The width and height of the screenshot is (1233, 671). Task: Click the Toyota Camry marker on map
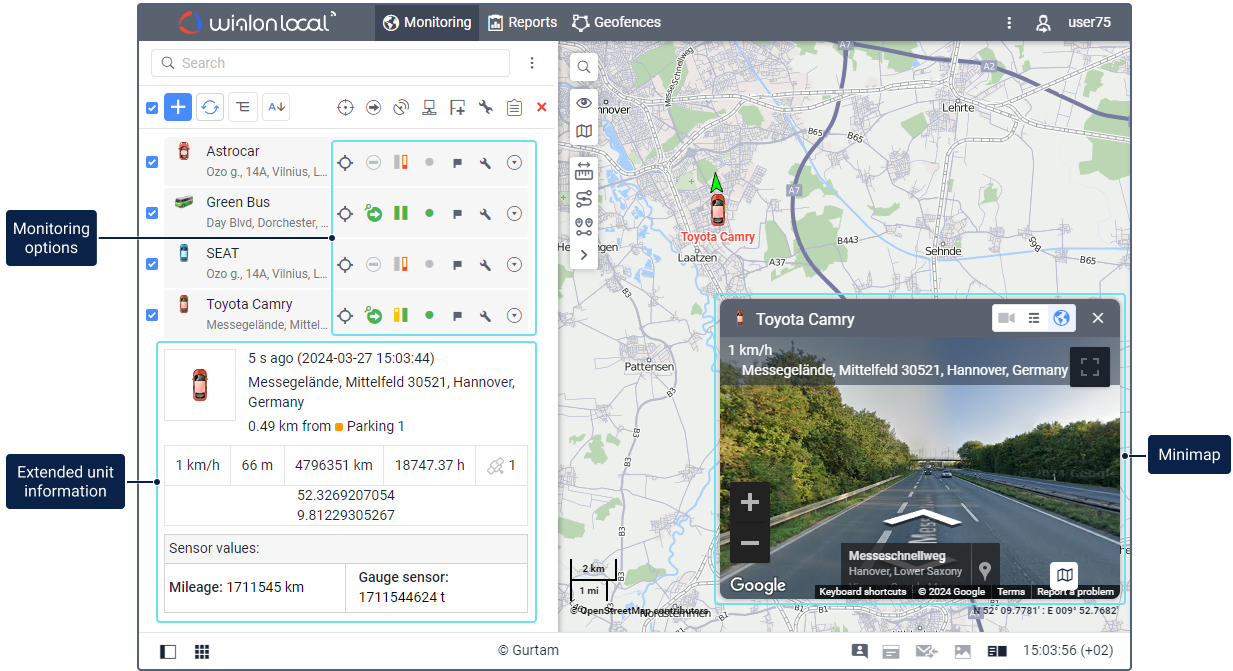tap(717, 209)
